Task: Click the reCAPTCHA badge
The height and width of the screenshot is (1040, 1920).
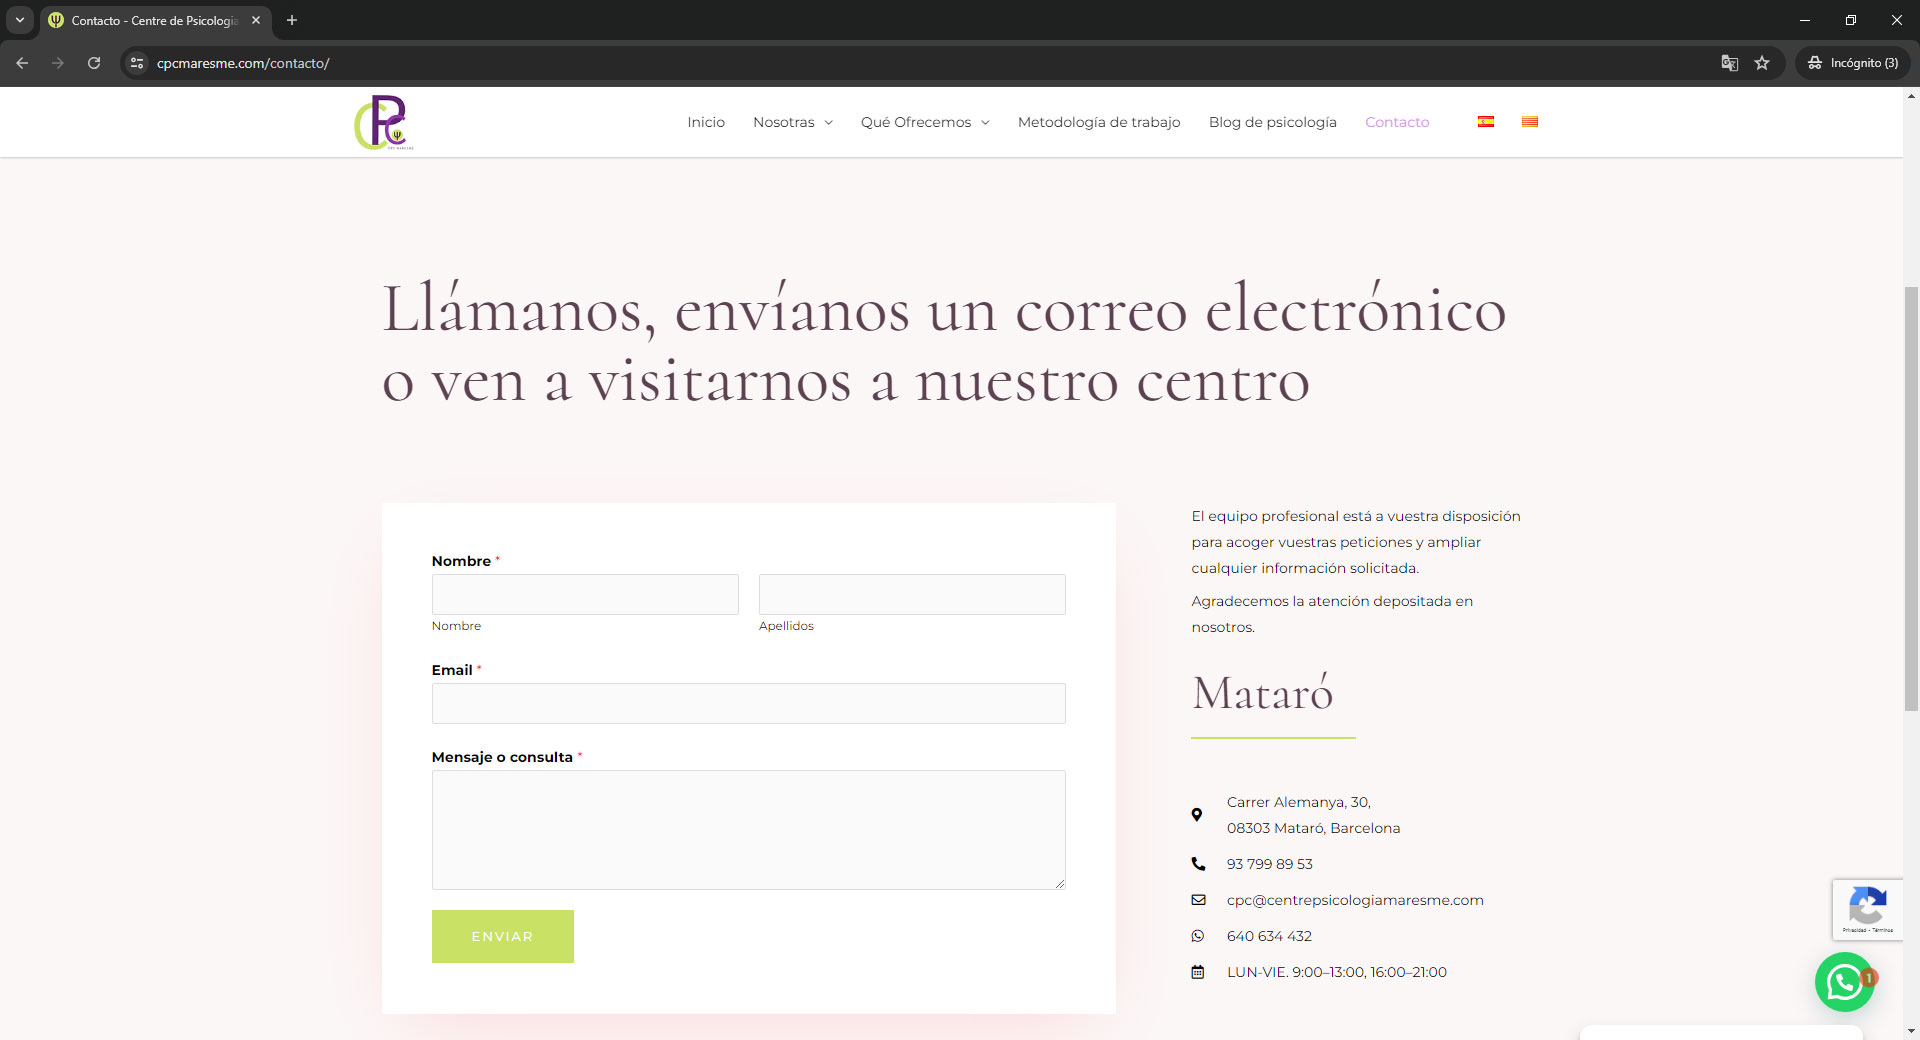Action: (x=1867, y=909)
